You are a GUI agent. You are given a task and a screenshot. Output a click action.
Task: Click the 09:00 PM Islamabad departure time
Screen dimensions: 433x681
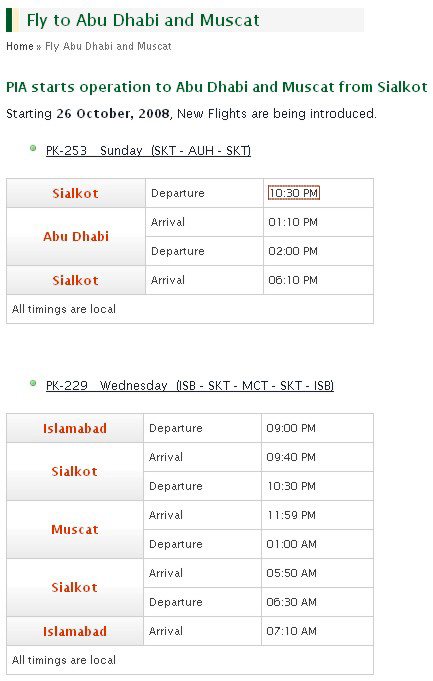[291, 428]
